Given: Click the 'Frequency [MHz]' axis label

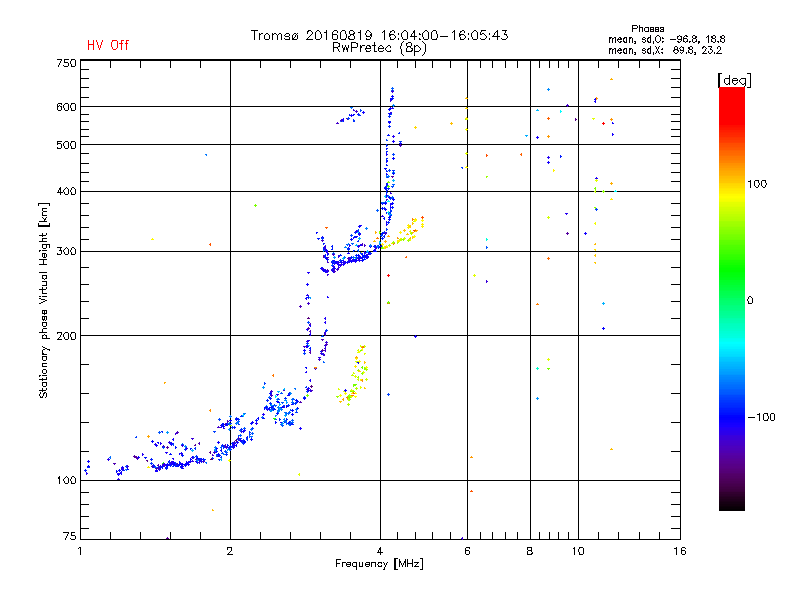Looking at the screenshot, I should pos(379,564).
